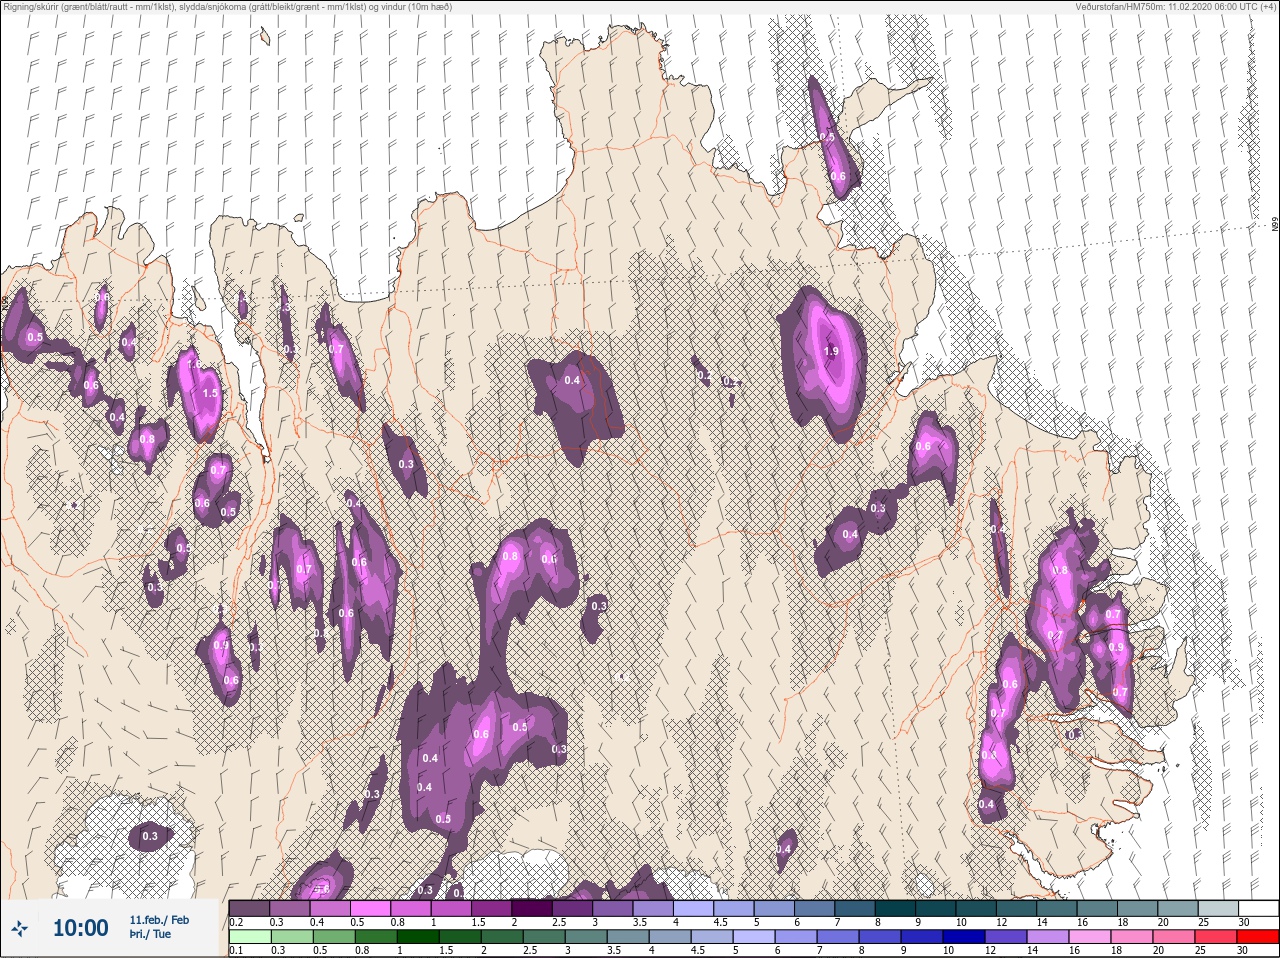Select the white 30 swatch on upper scale
1280x958 pixels.
(x=1257, y=907)
